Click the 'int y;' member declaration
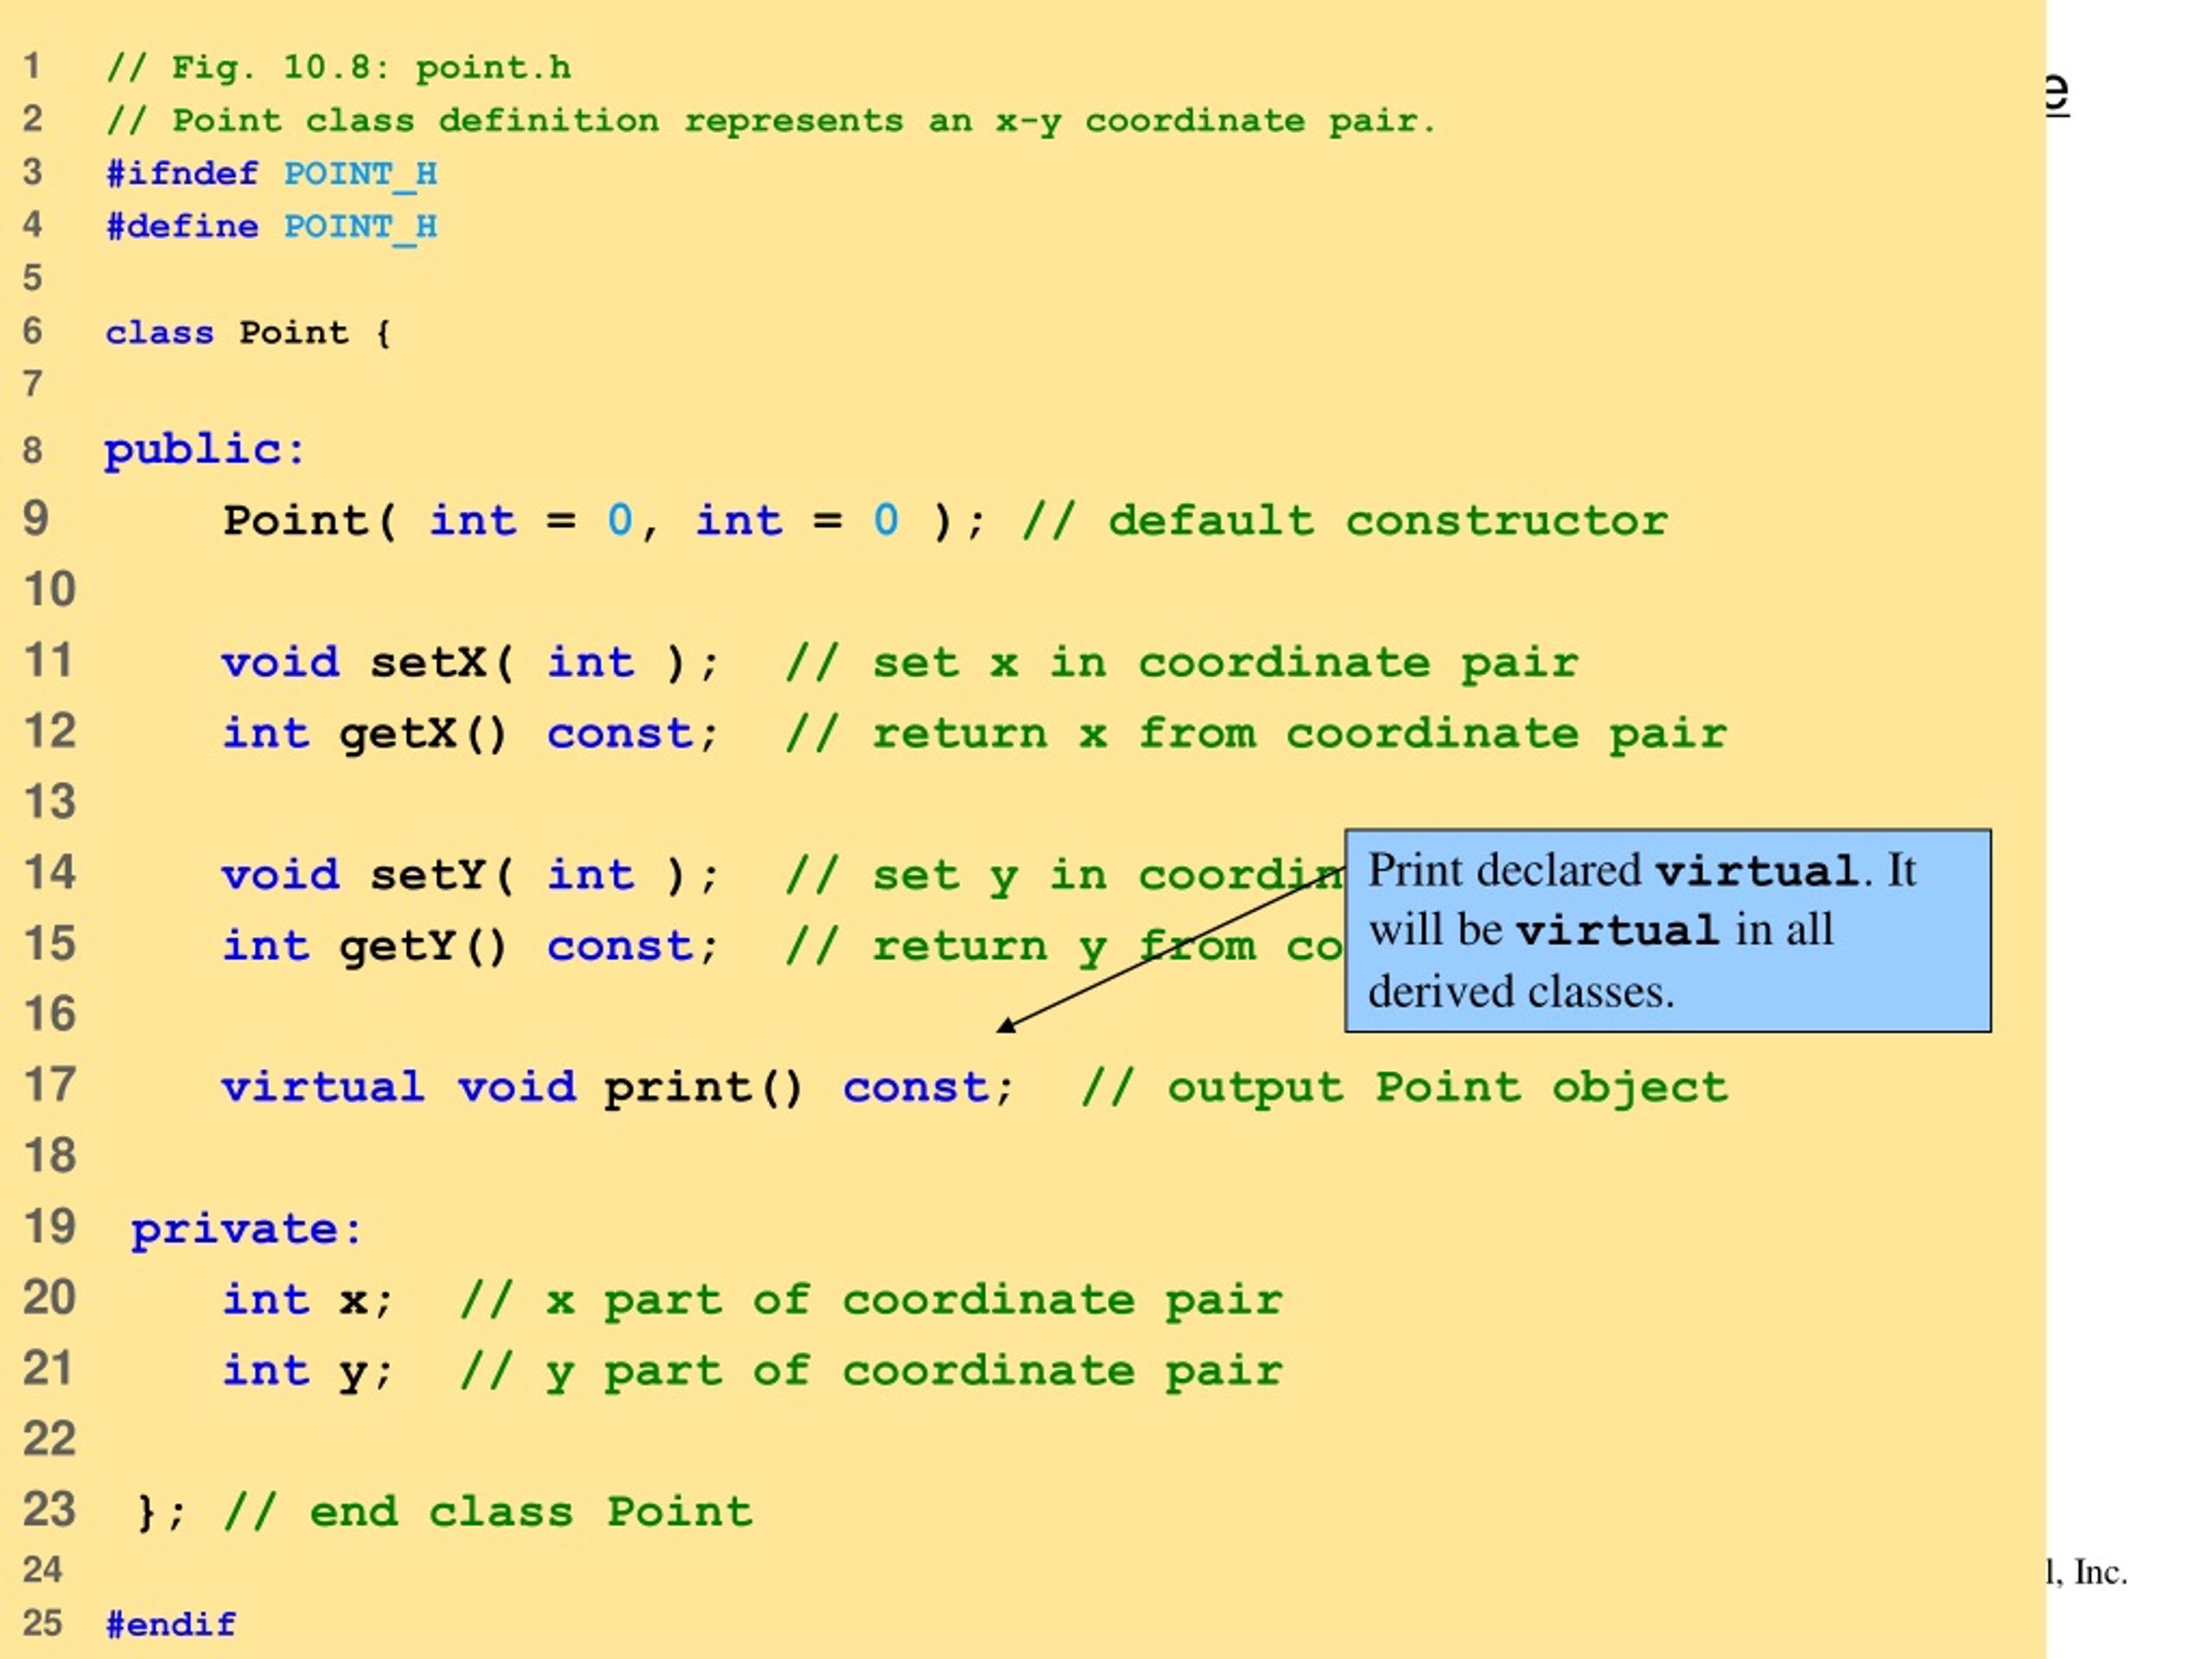 [308, 1372]
